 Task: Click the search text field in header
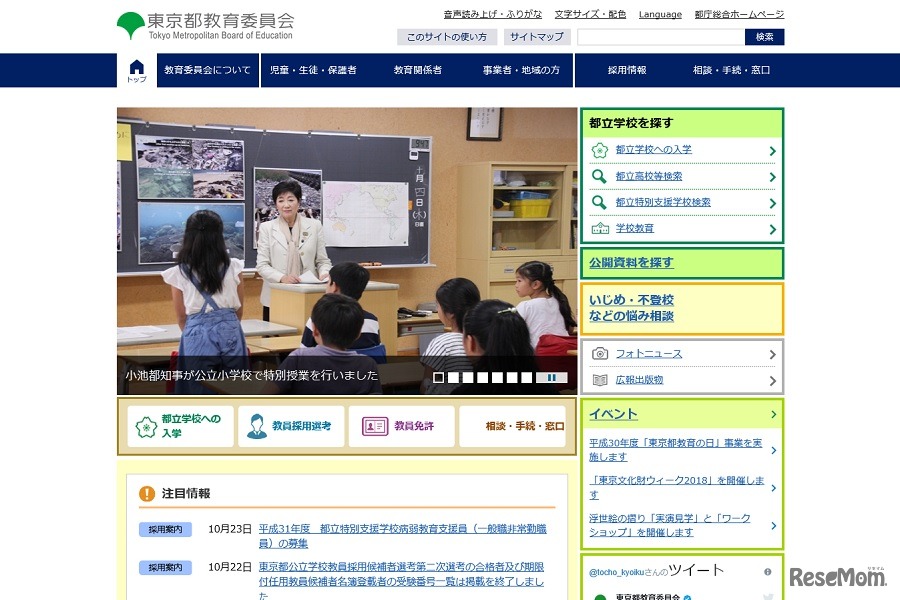(660, 37)
